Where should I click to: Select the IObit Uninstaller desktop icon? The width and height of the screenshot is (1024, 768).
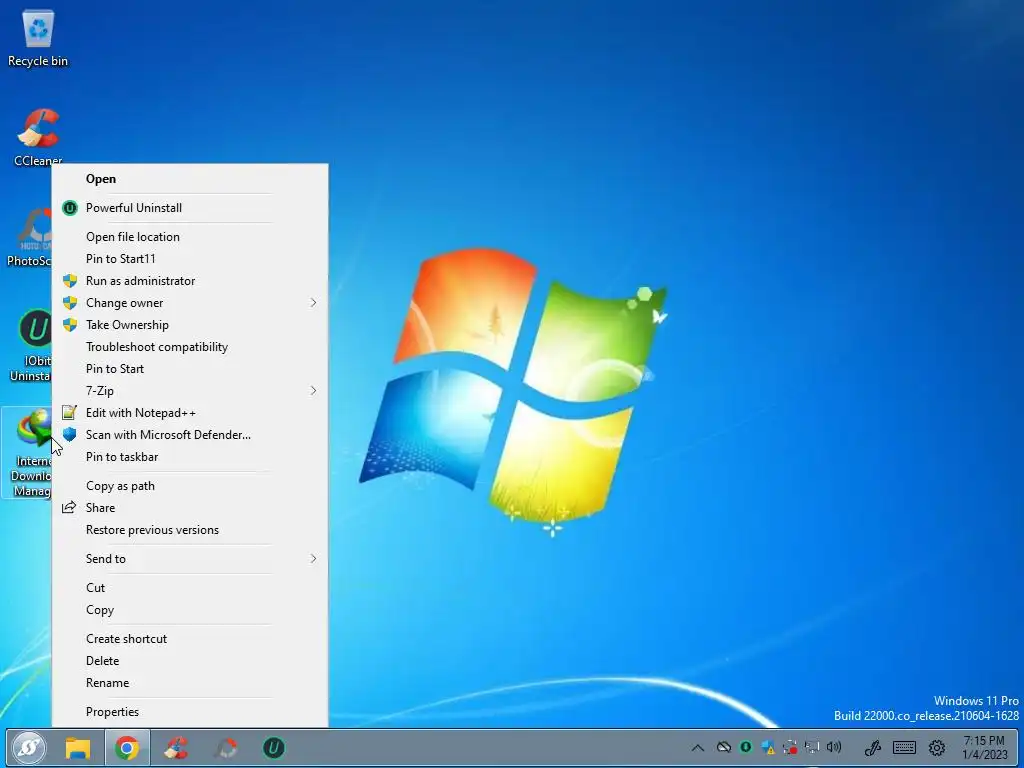[30, 345]
